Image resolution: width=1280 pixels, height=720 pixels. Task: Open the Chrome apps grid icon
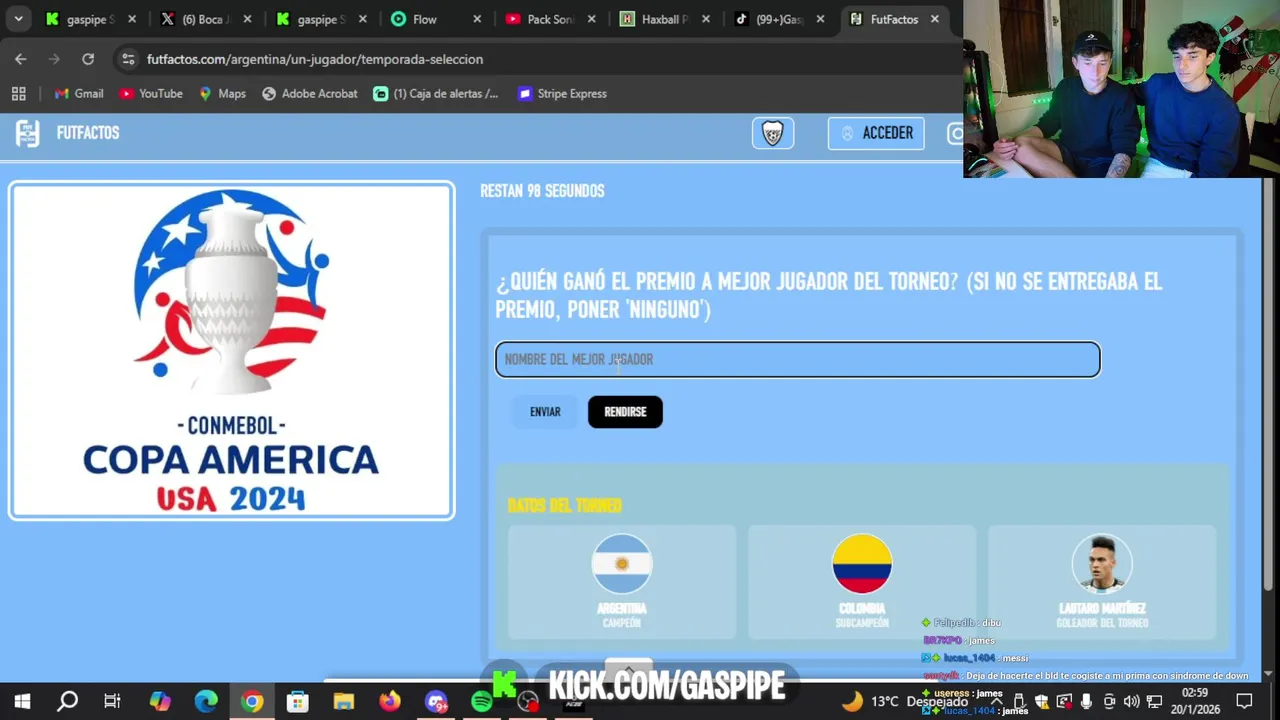[x=18, y=93]
